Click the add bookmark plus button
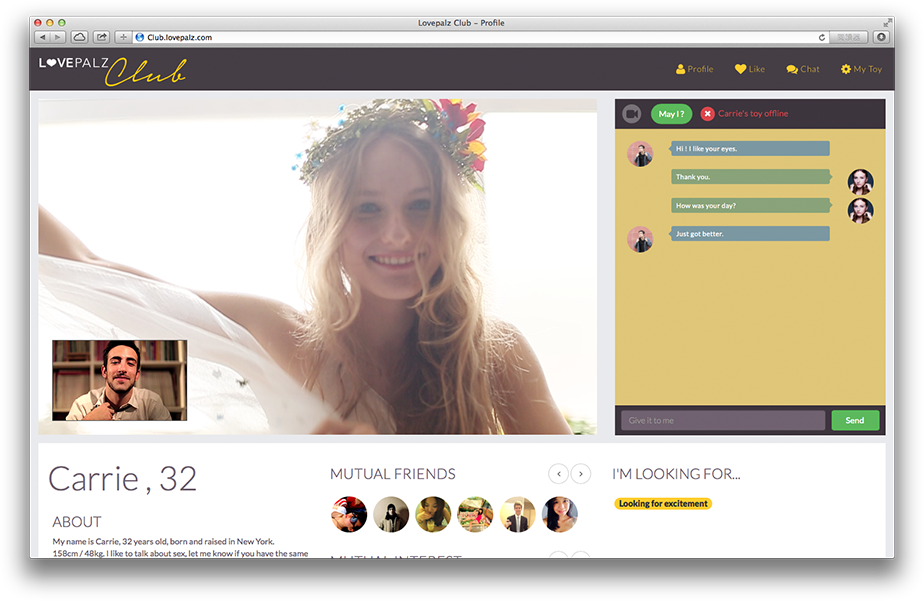 (x=123, y=37)
